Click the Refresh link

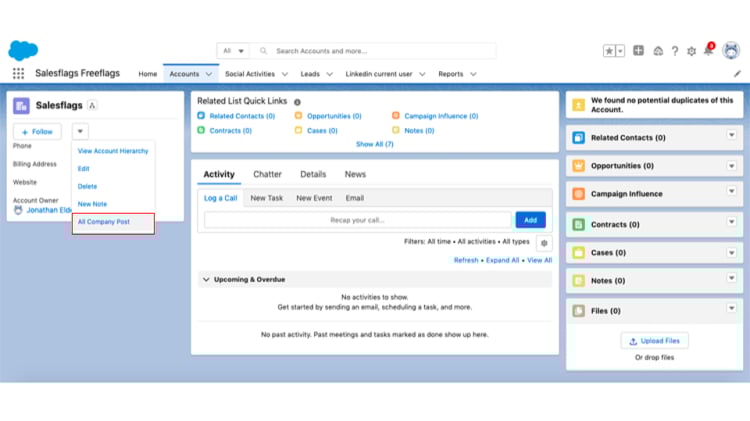466,260
